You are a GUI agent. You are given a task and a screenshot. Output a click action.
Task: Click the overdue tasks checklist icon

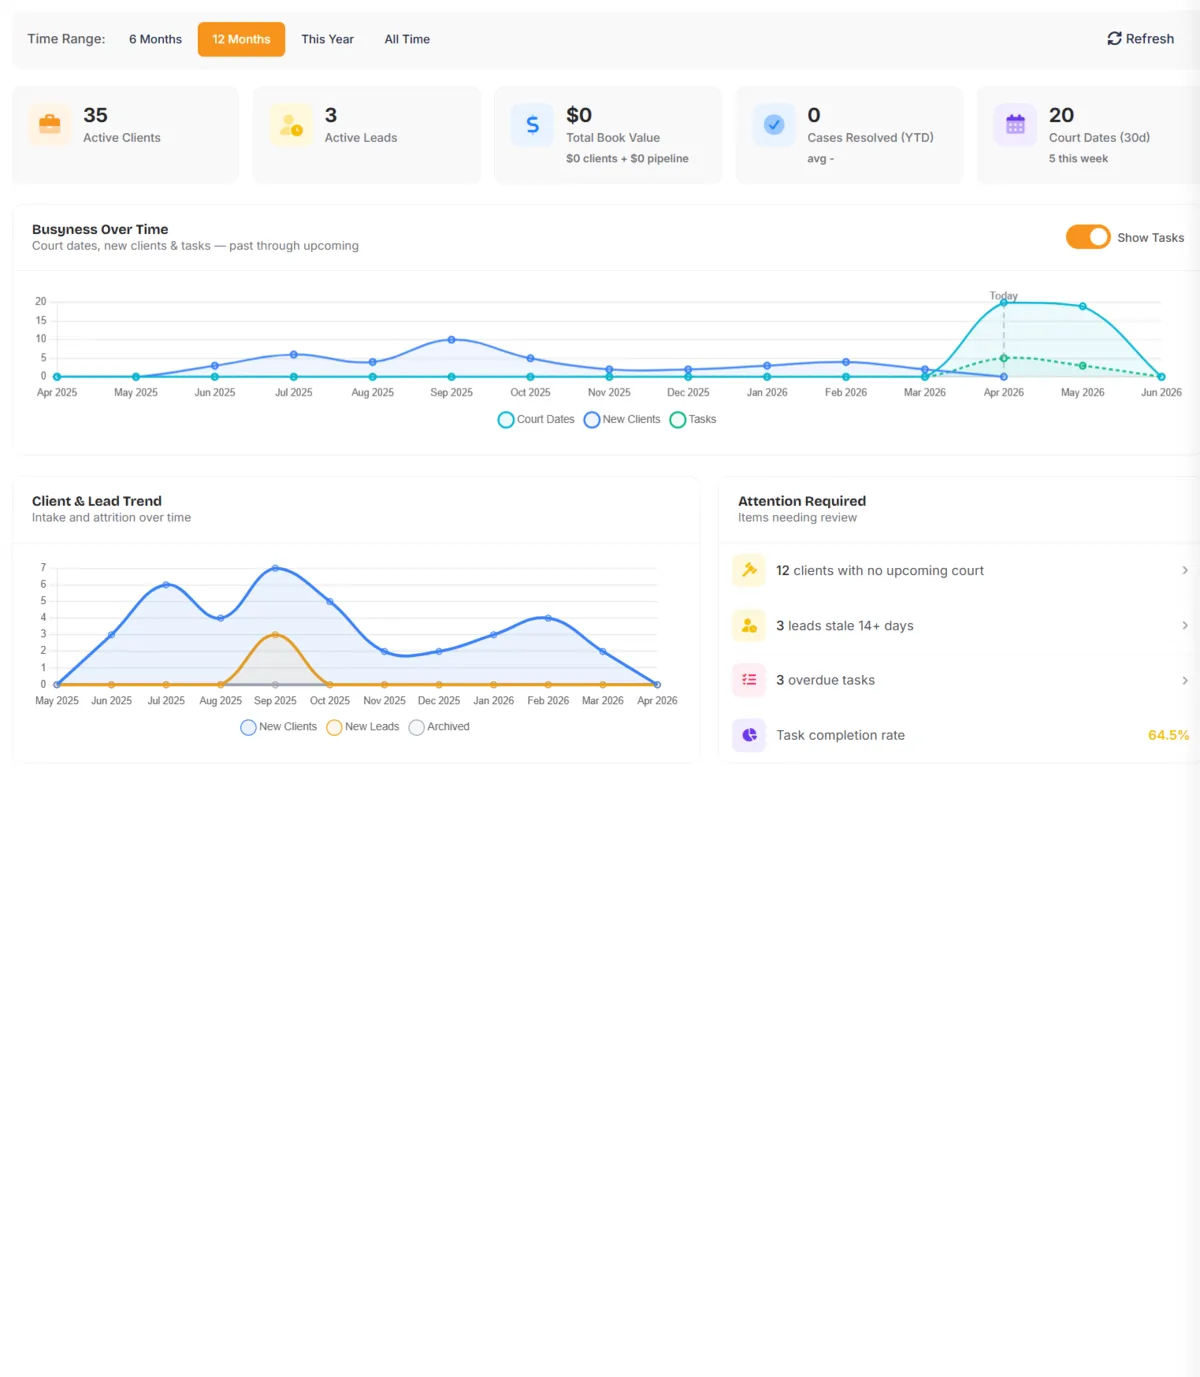(748, 680)
